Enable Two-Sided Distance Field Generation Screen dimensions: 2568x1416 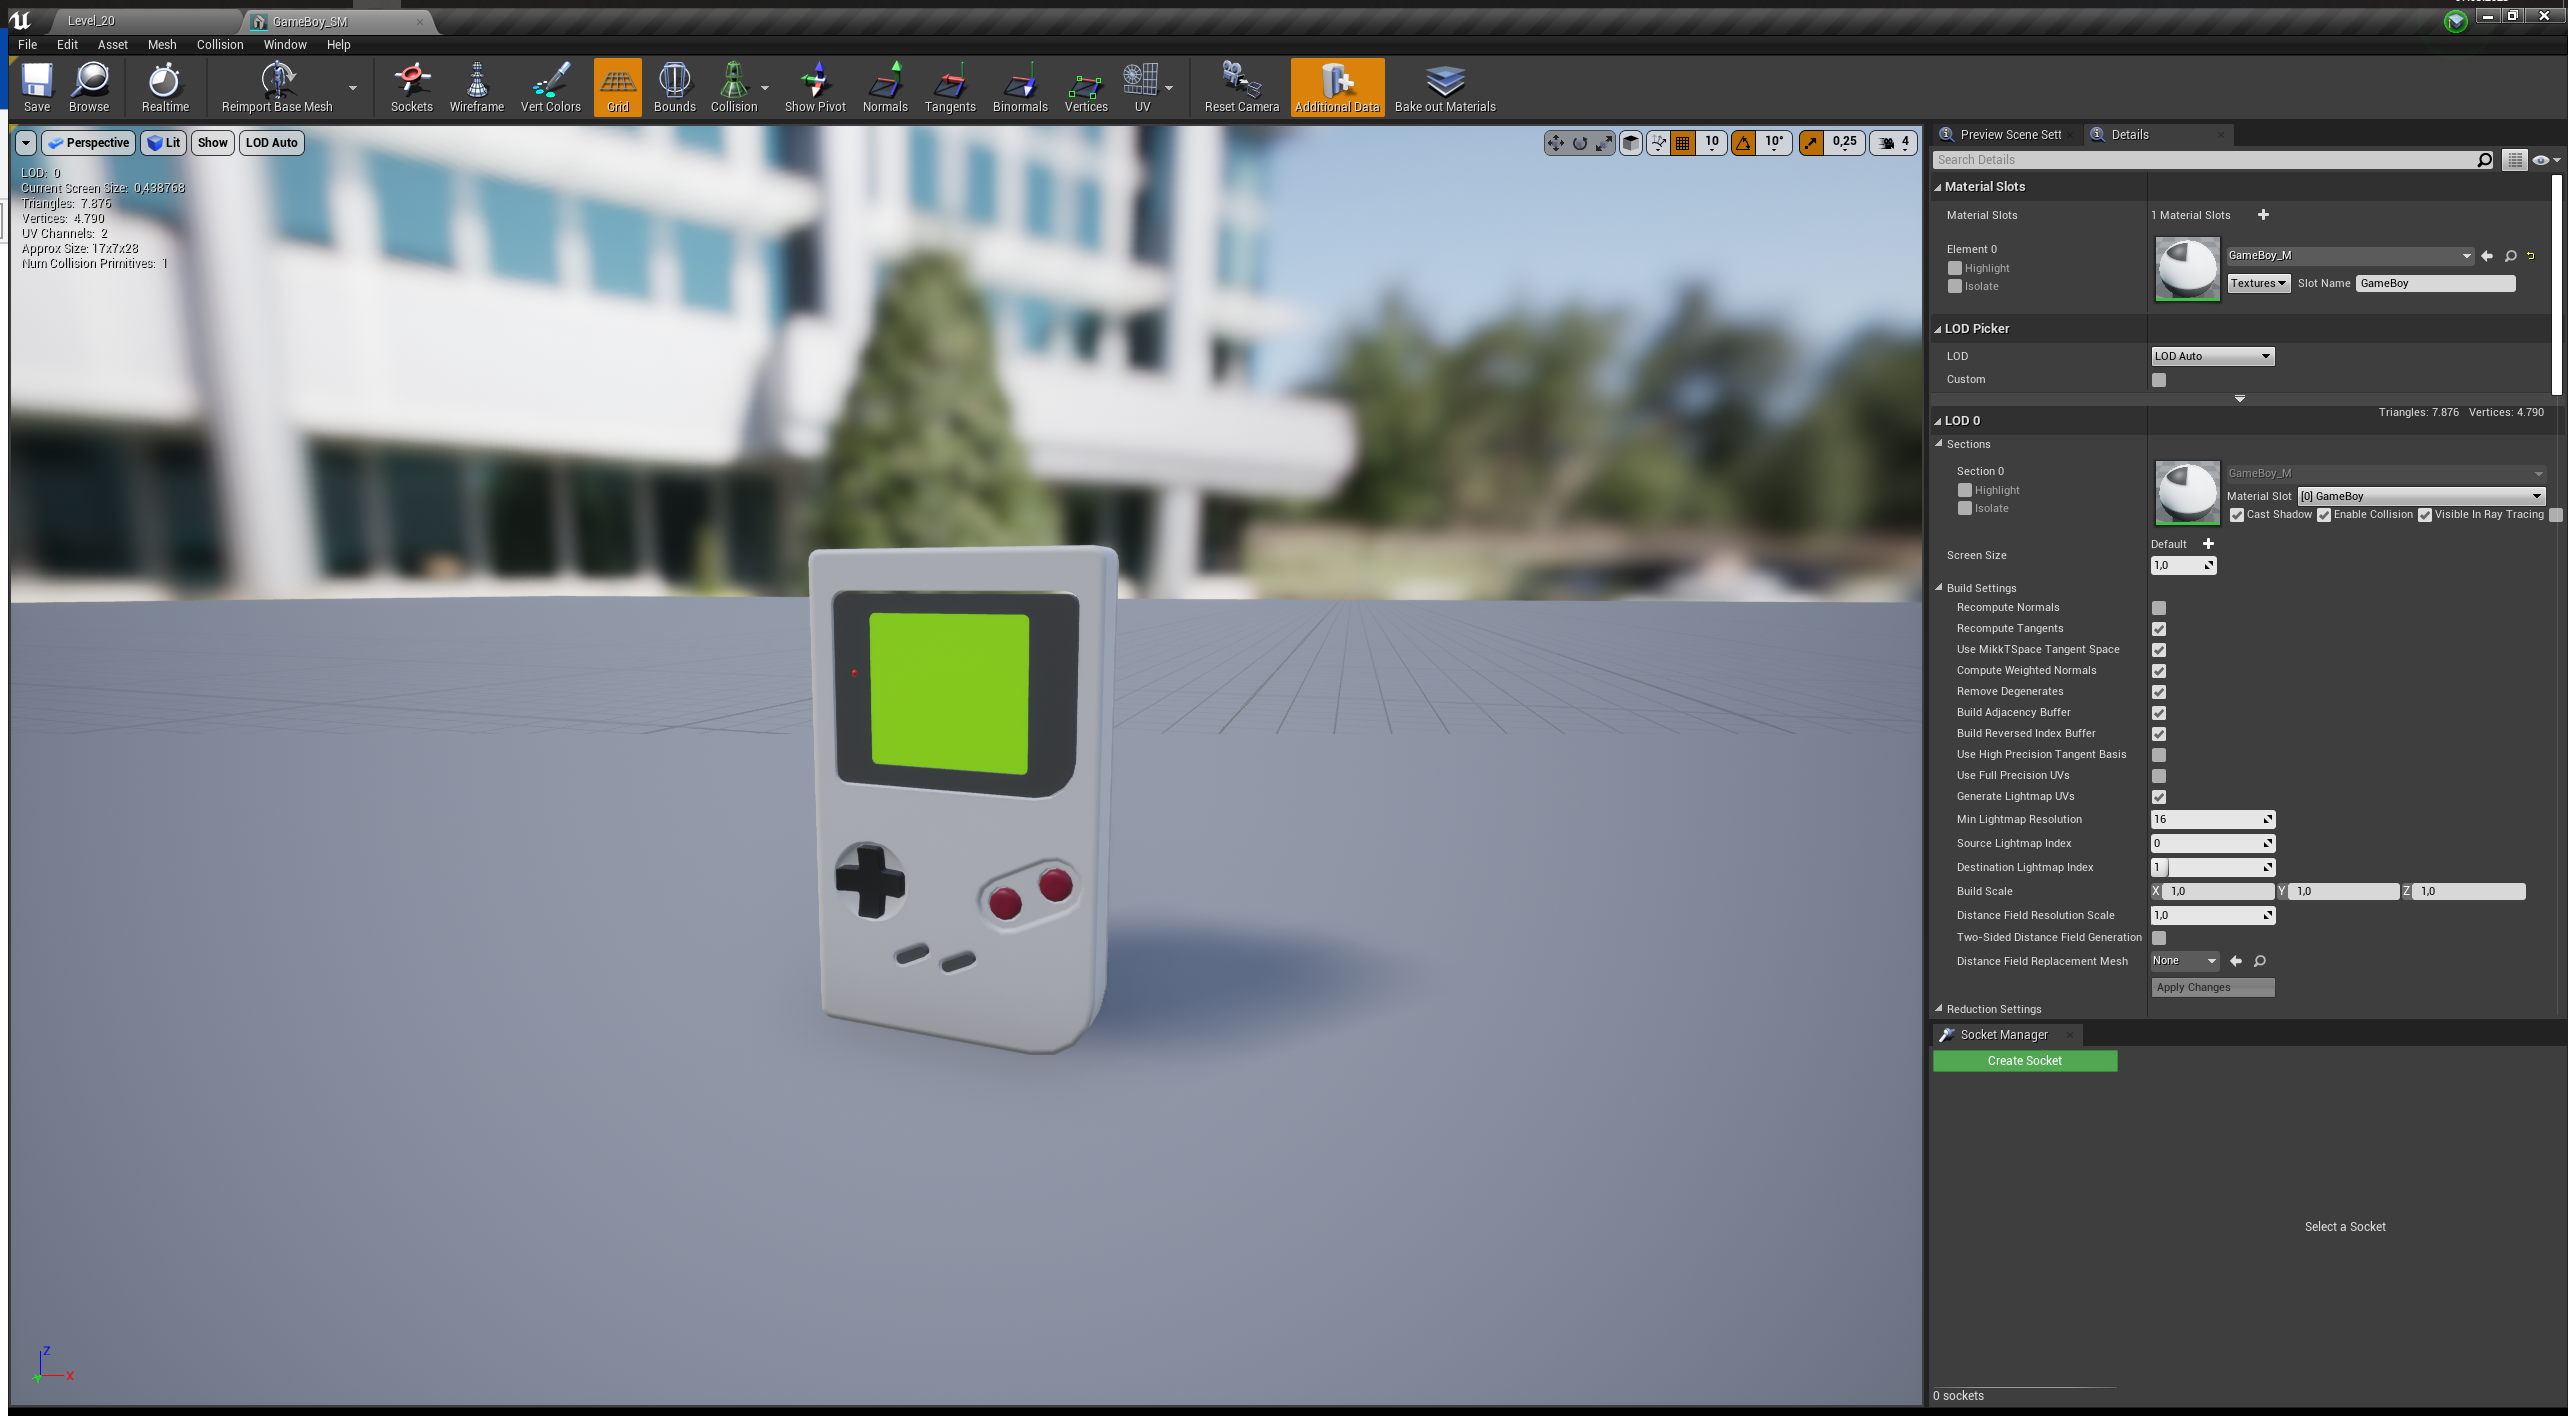2159,938
